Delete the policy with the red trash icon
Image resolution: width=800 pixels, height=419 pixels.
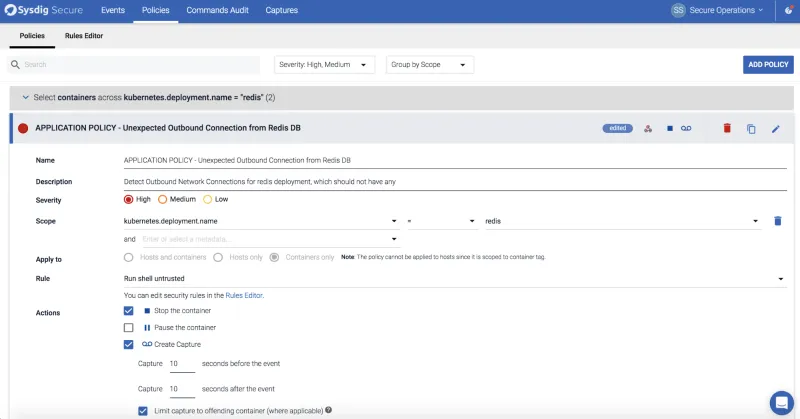[x=727, y=129]
